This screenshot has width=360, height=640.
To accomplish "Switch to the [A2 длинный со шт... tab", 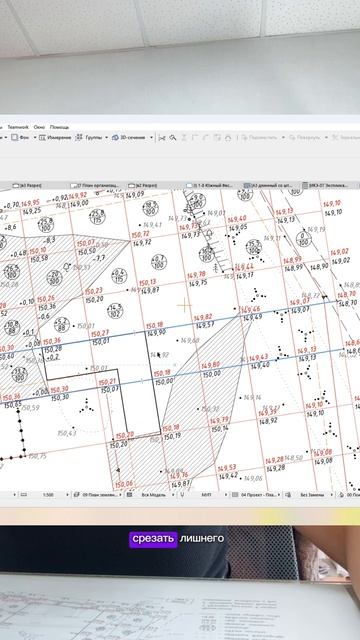I will tap(269, 186).
